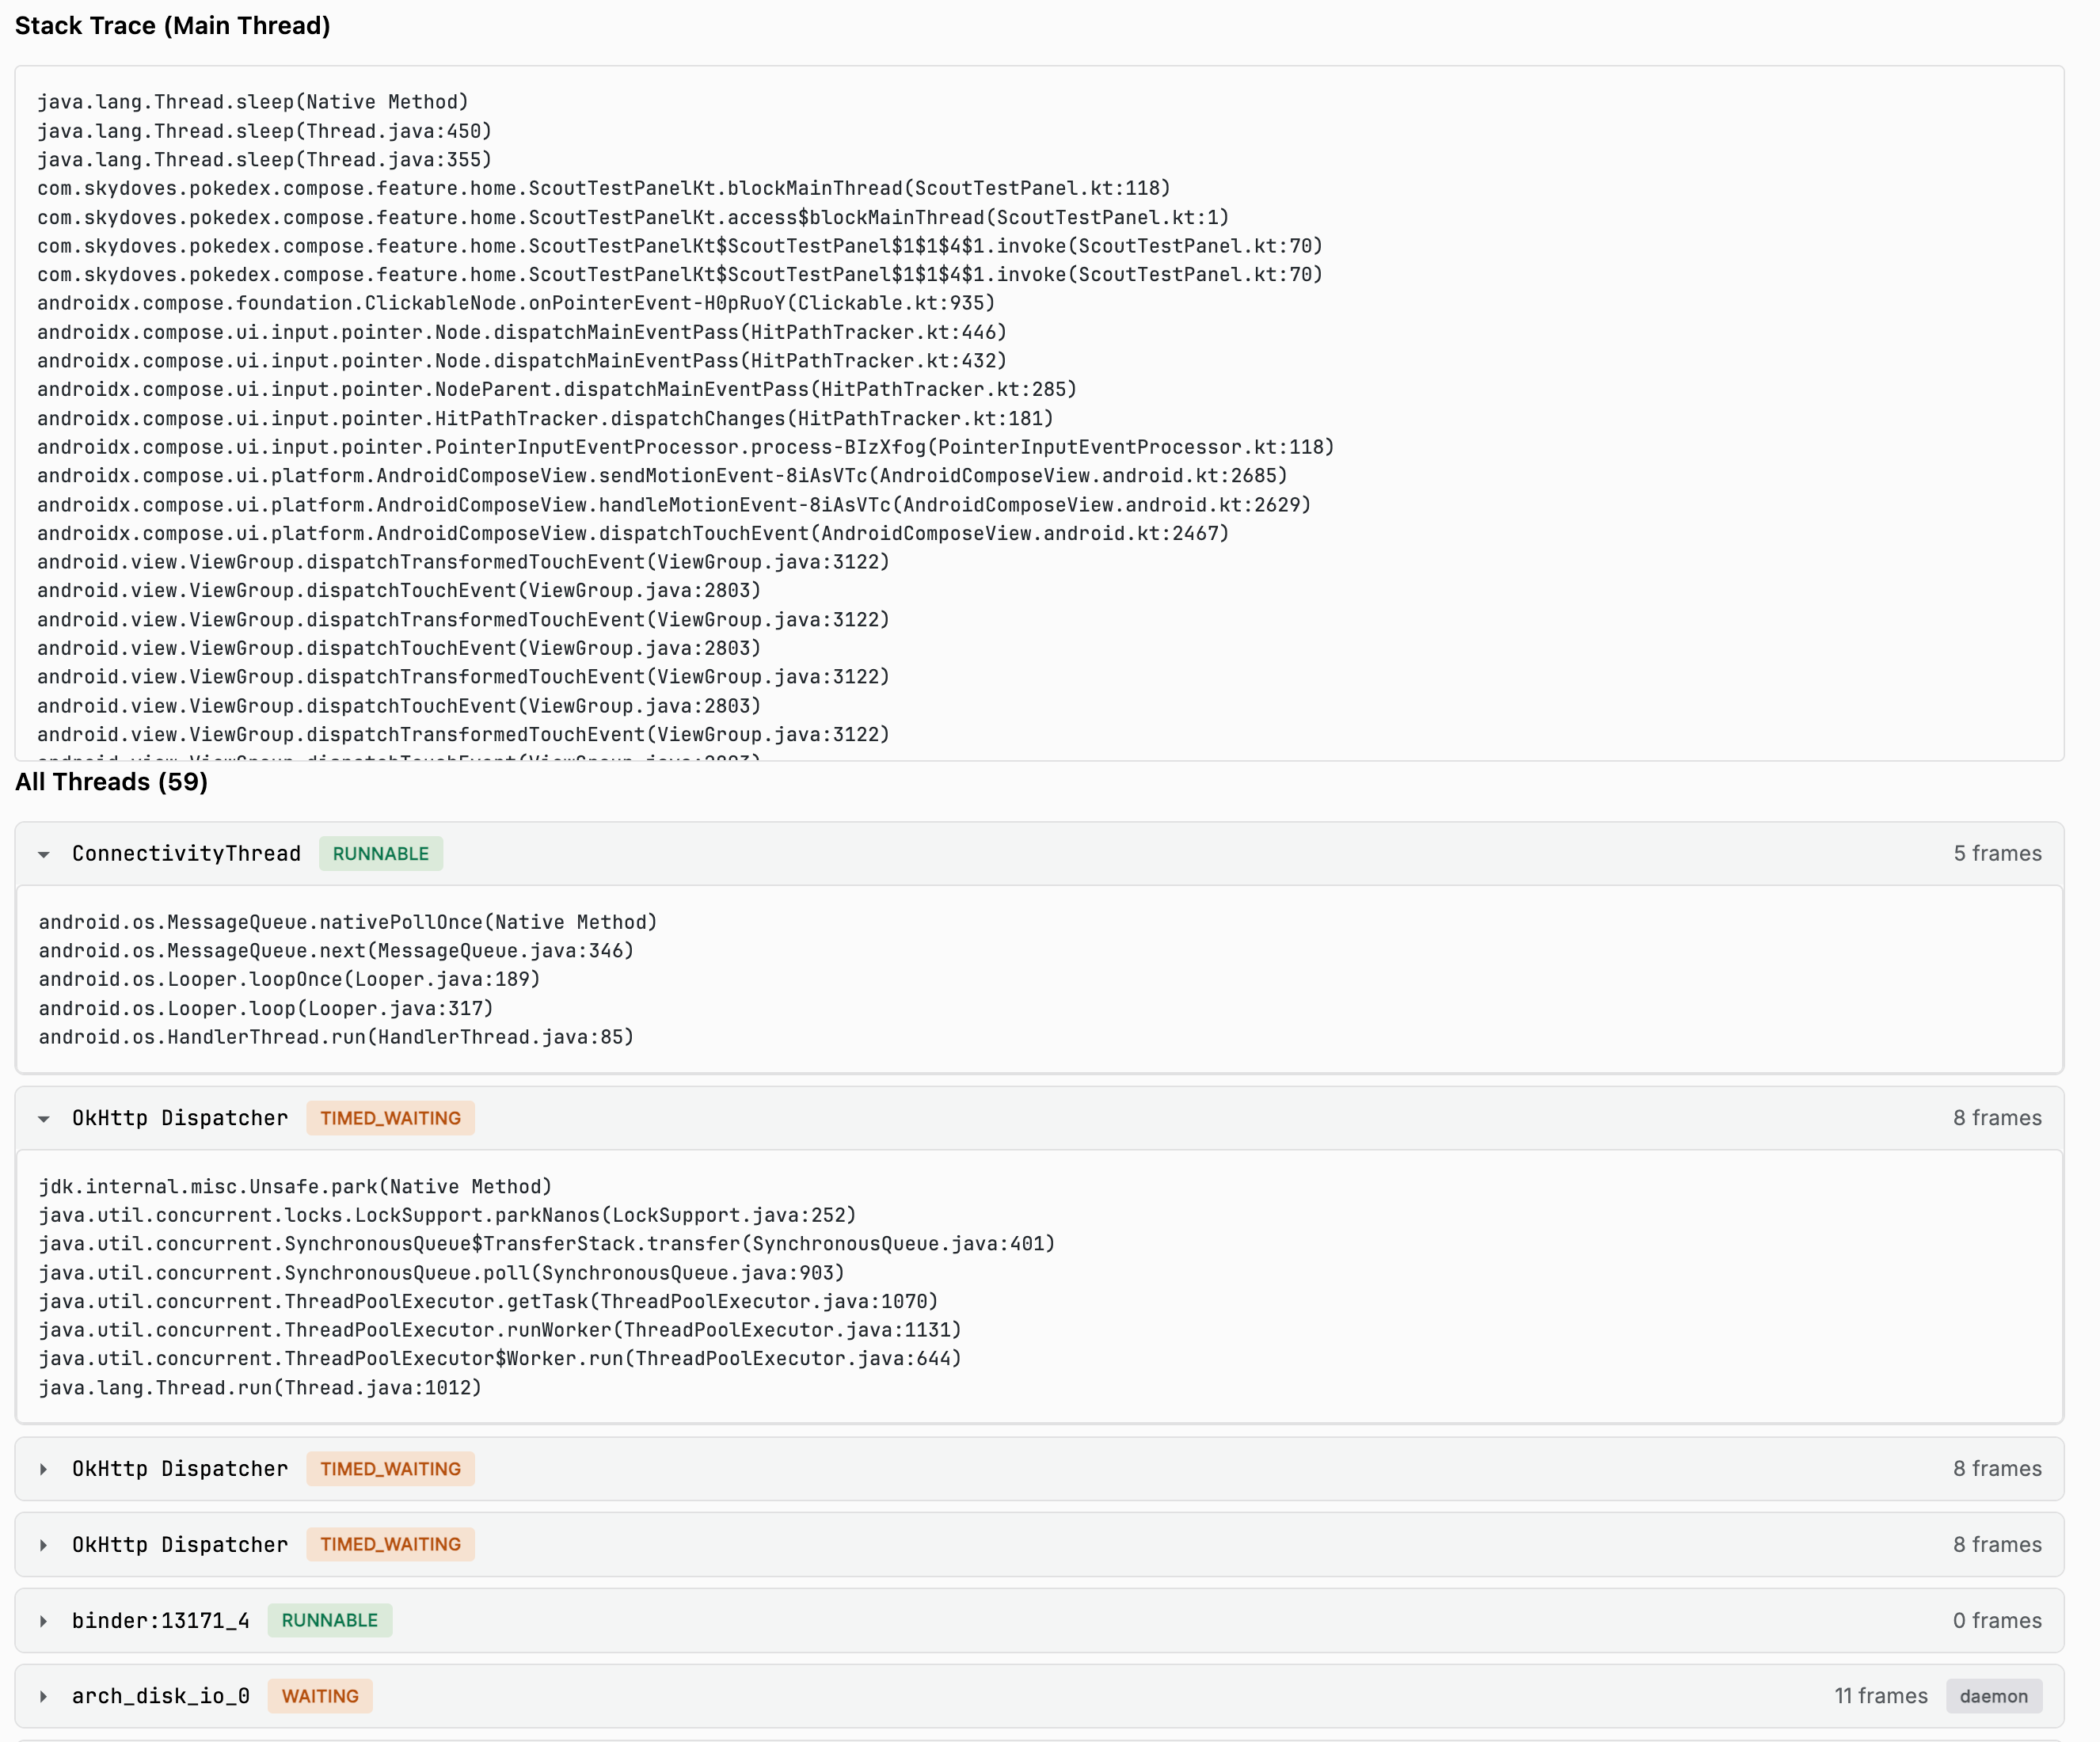Click the daemon badge on arch_disk_io_0
The height and width of the screenshot is (1742, 2100).
click(x=1993, y=1697)
